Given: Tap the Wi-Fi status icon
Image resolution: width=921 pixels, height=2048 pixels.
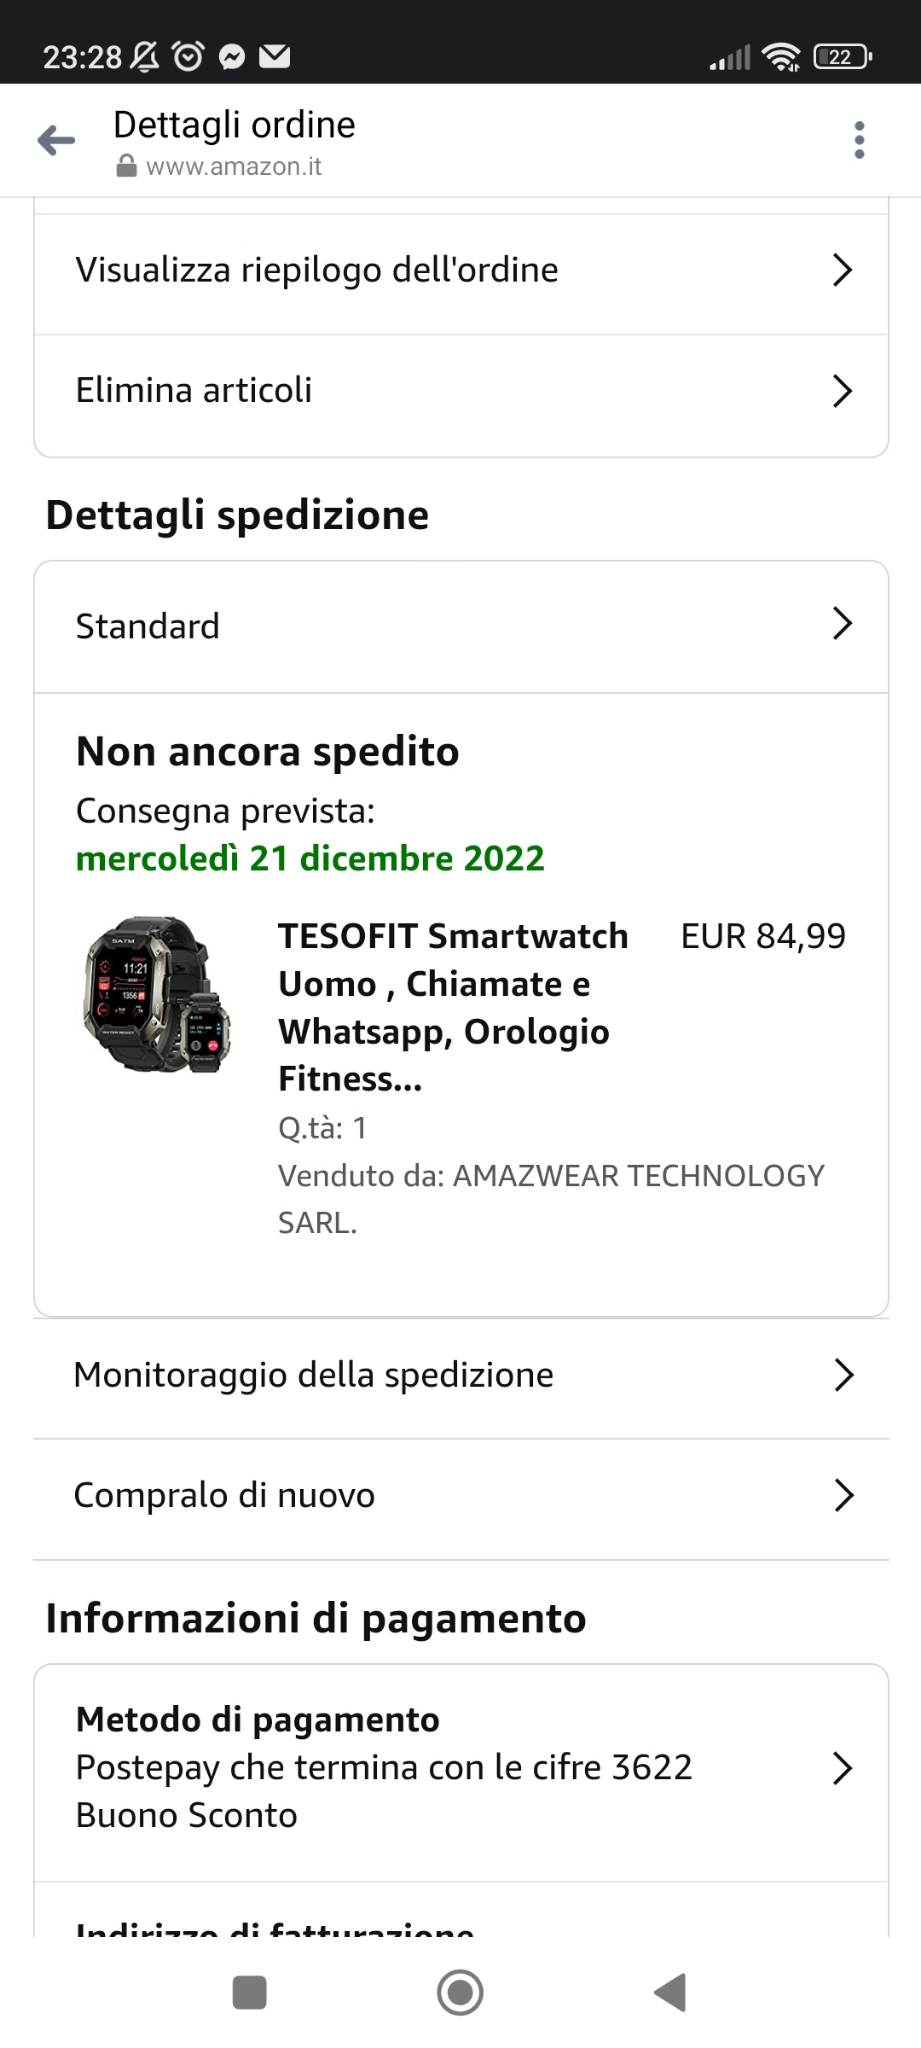Looking at the screenshot, I should tap(780, 57).
